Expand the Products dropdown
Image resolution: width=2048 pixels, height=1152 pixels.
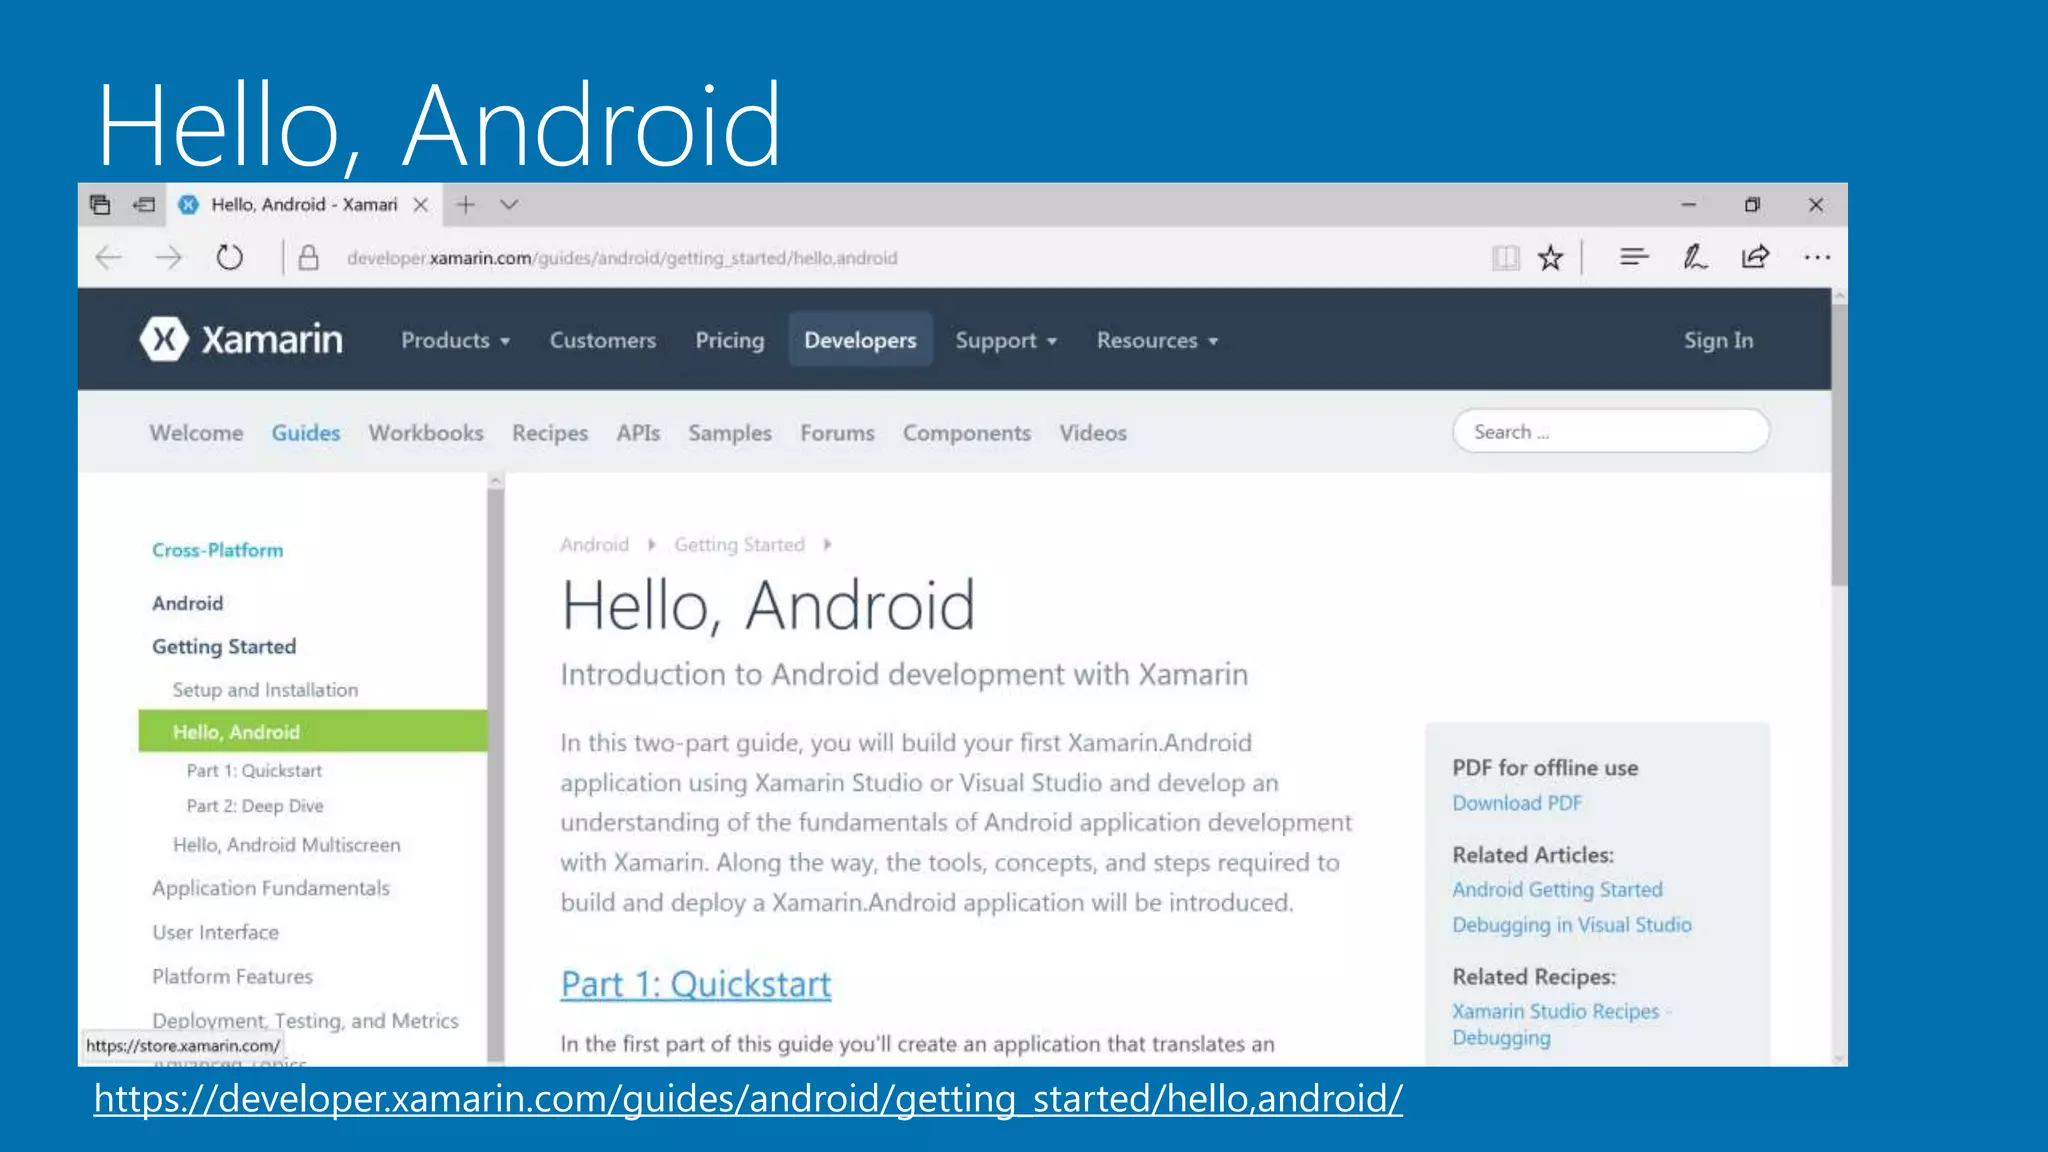pyautogui.click(x=456, y=341)
